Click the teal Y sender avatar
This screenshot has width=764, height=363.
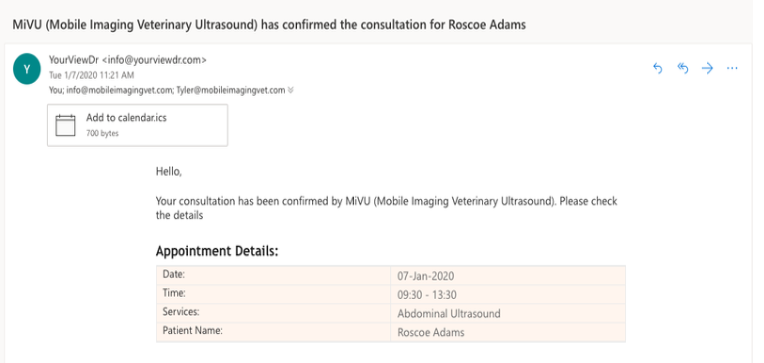coord(27,69)
